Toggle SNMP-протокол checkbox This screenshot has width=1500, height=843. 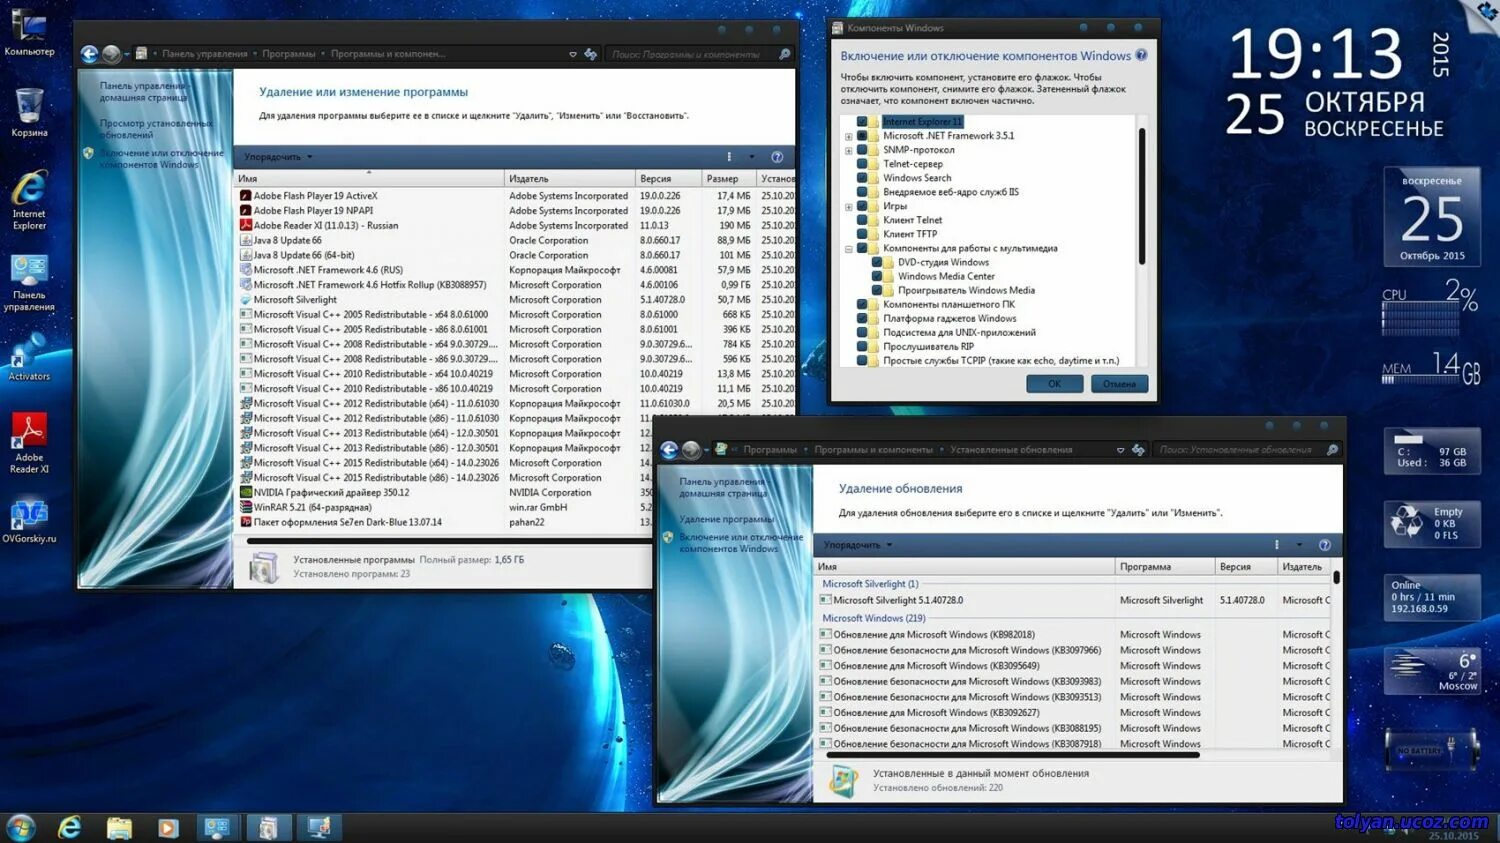click(862, 150)
